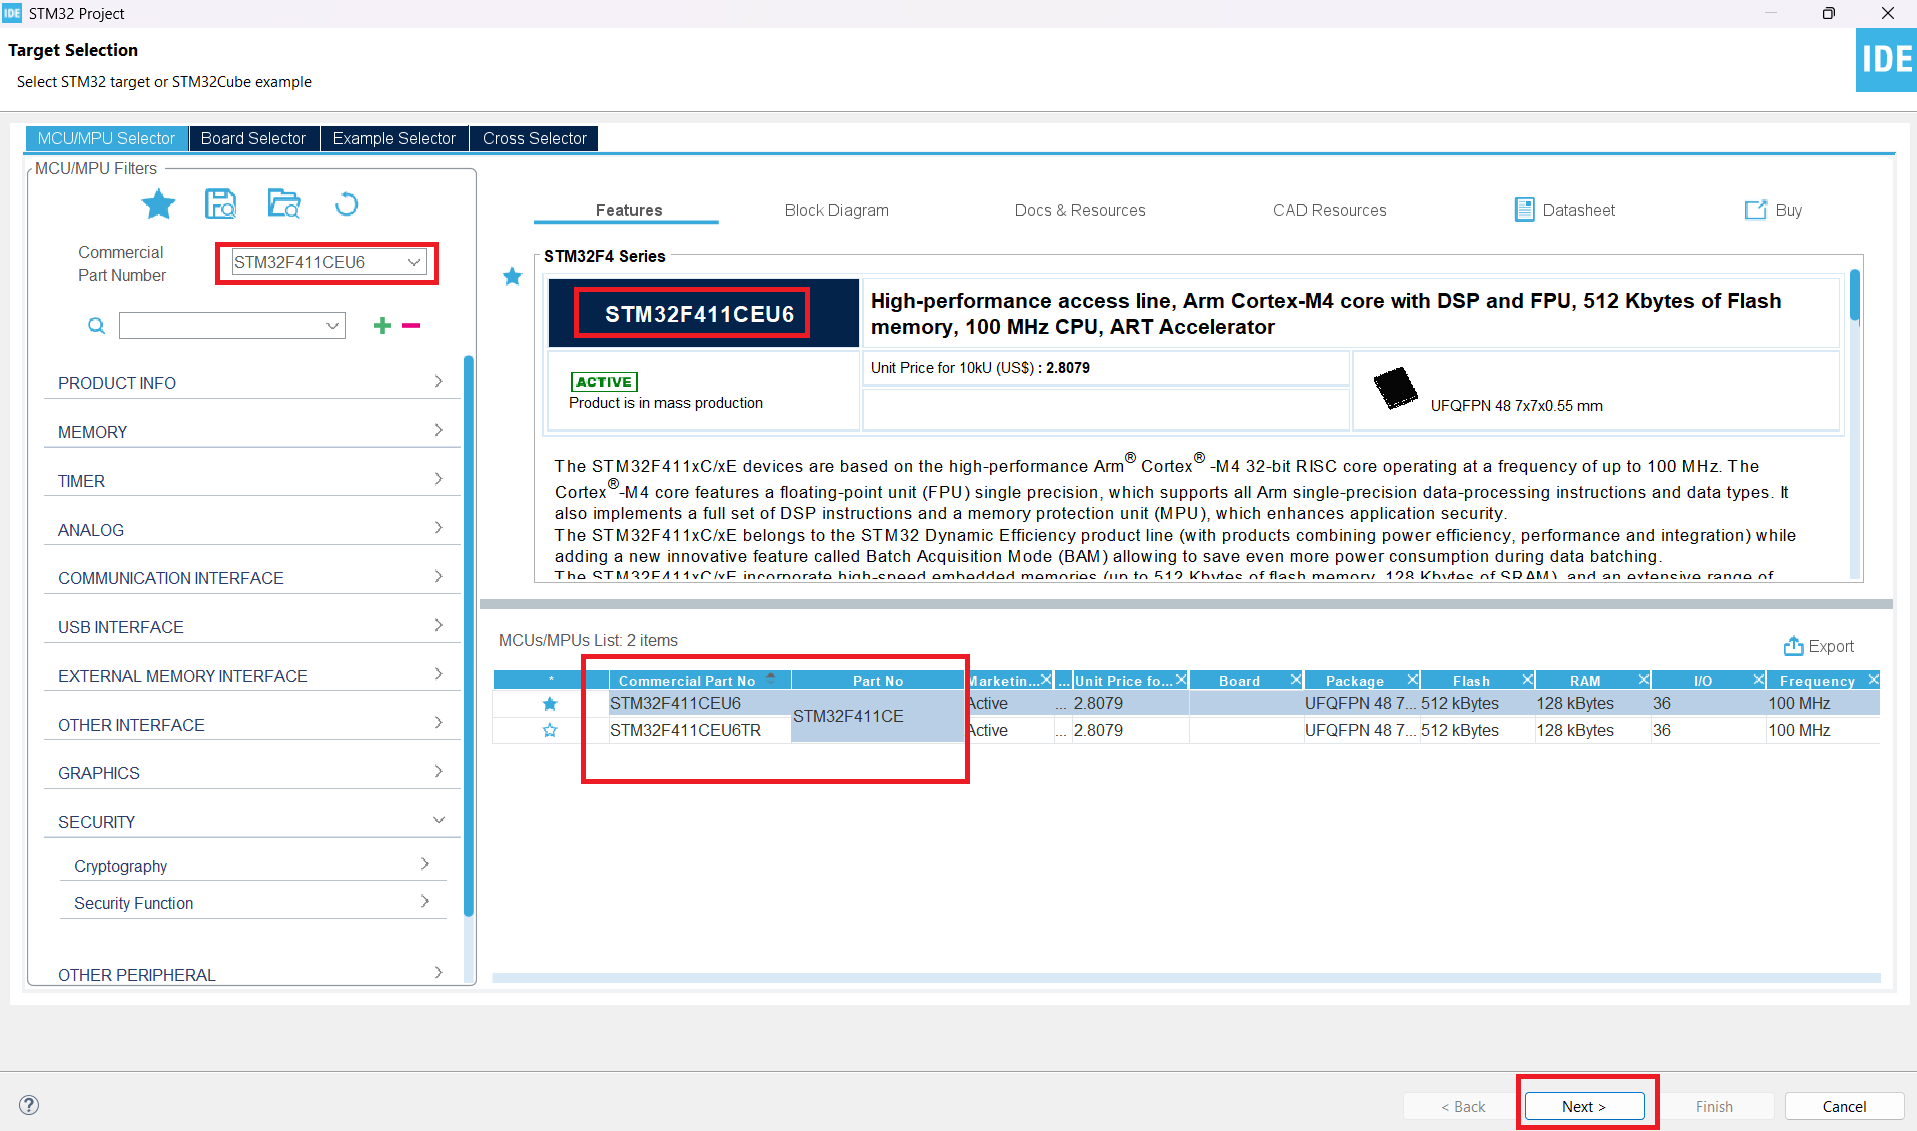
Task: Expand the MEMORY filter section
Action: [x=250, y=432]
